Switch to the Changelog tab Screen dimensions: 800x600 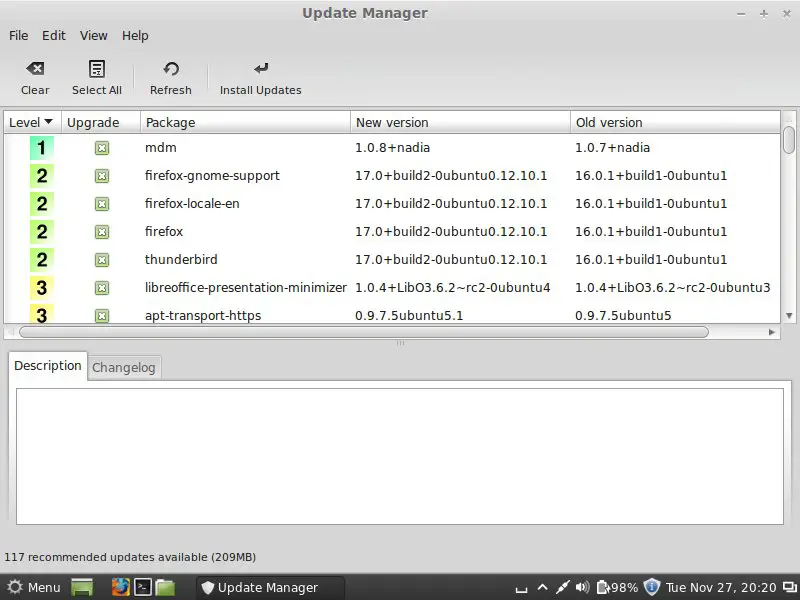(x=124, y=368)
